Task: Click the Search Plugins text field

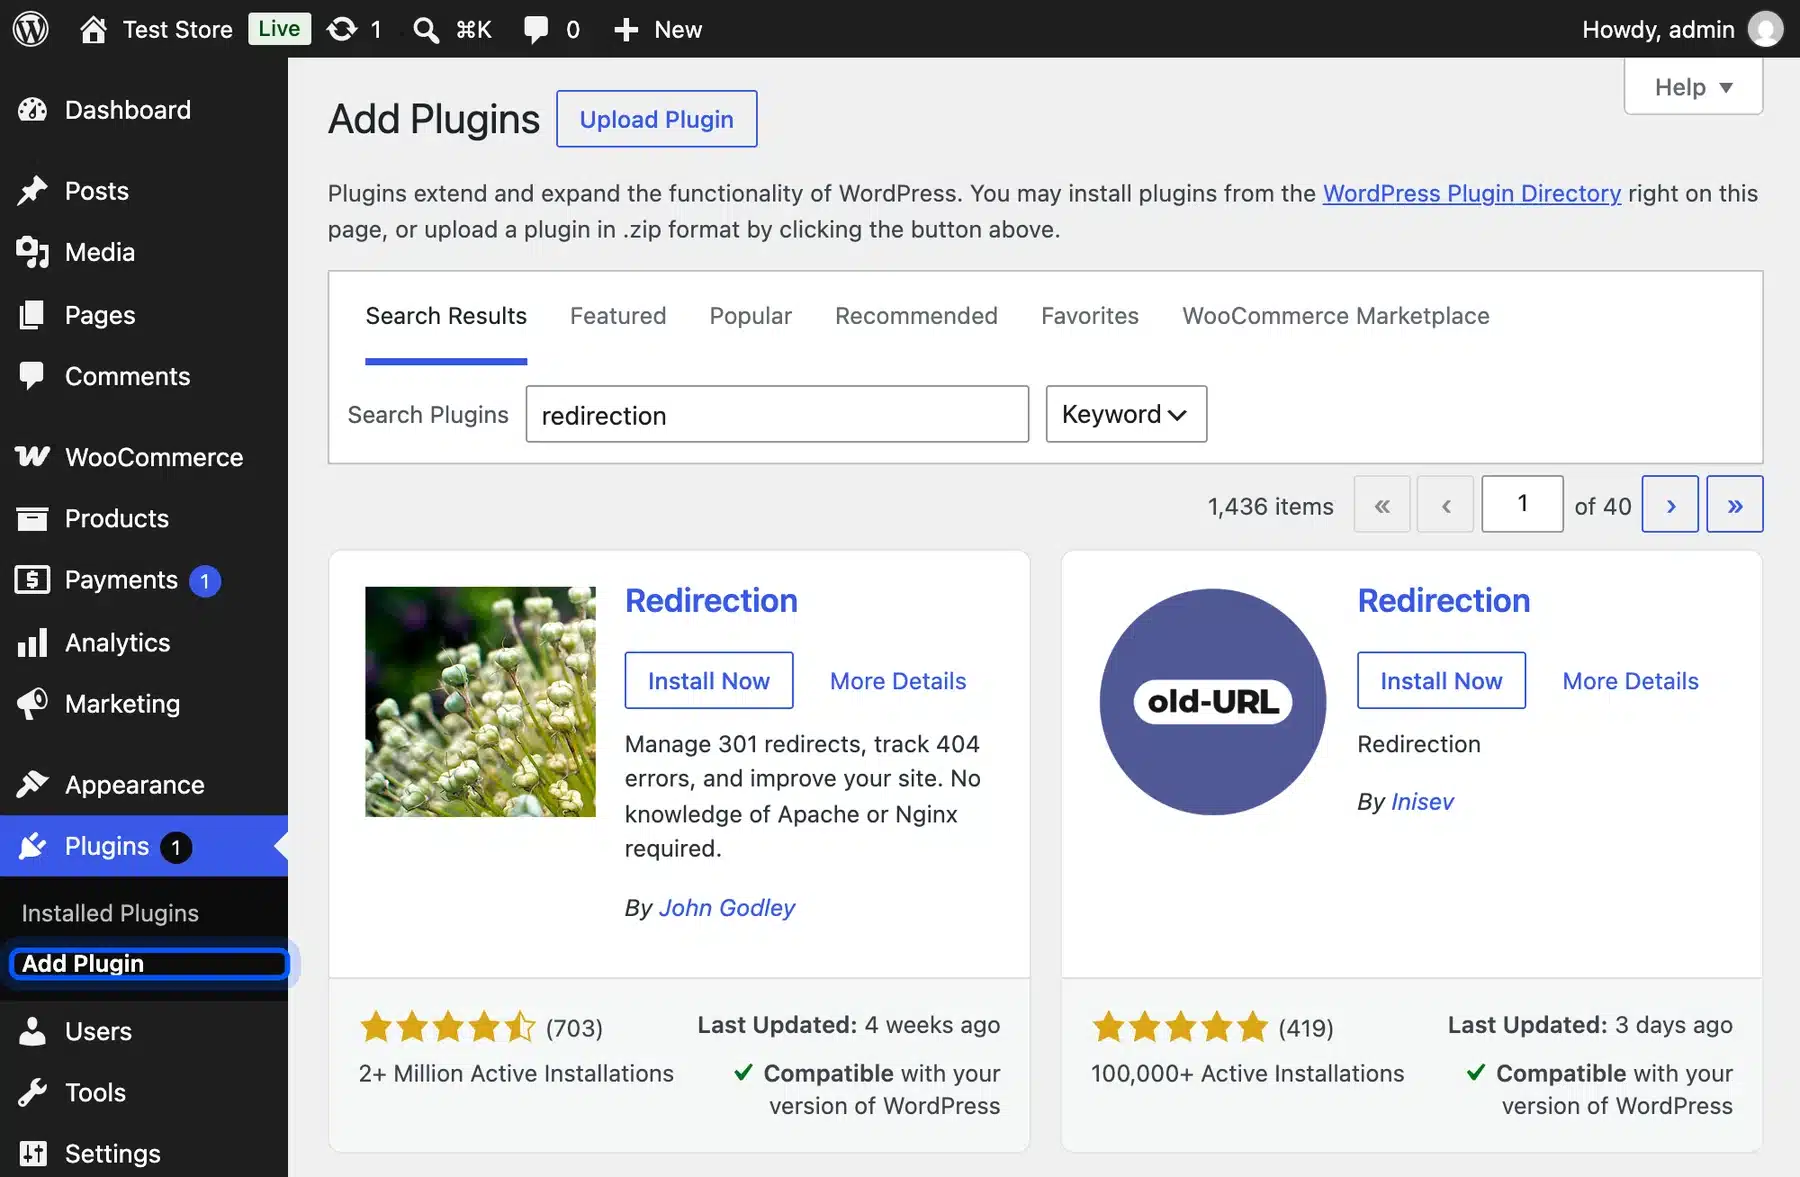Action: click(777, 414)
